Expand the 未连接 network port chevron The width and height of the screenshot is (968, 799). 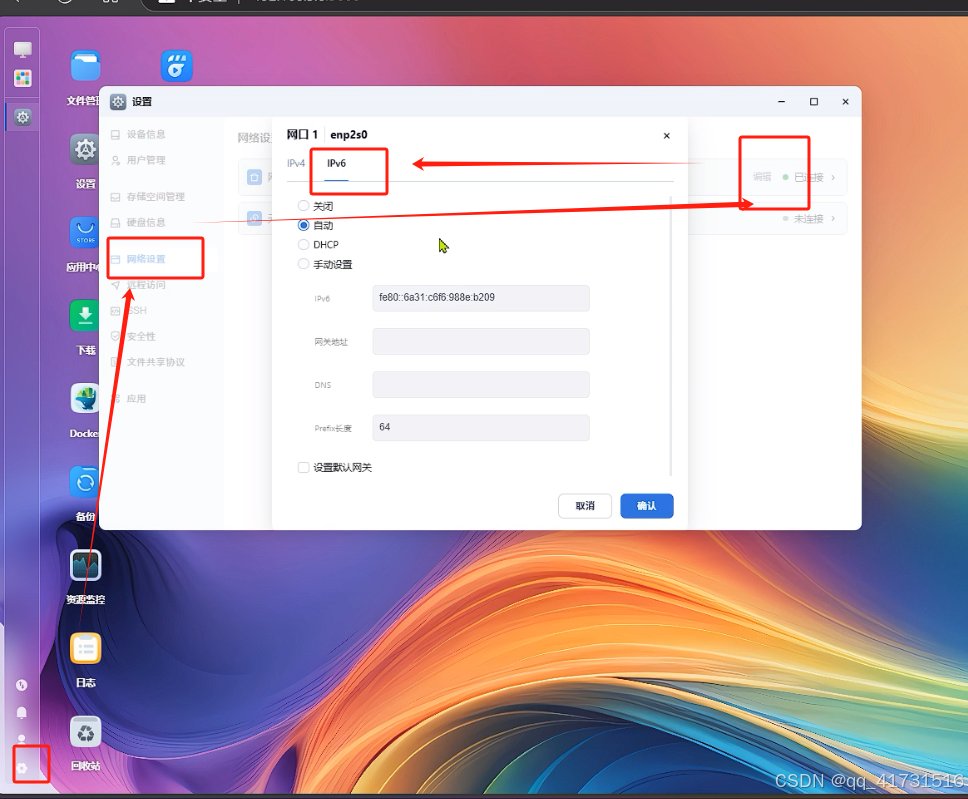pyautogui.click(x=833, y=219)
